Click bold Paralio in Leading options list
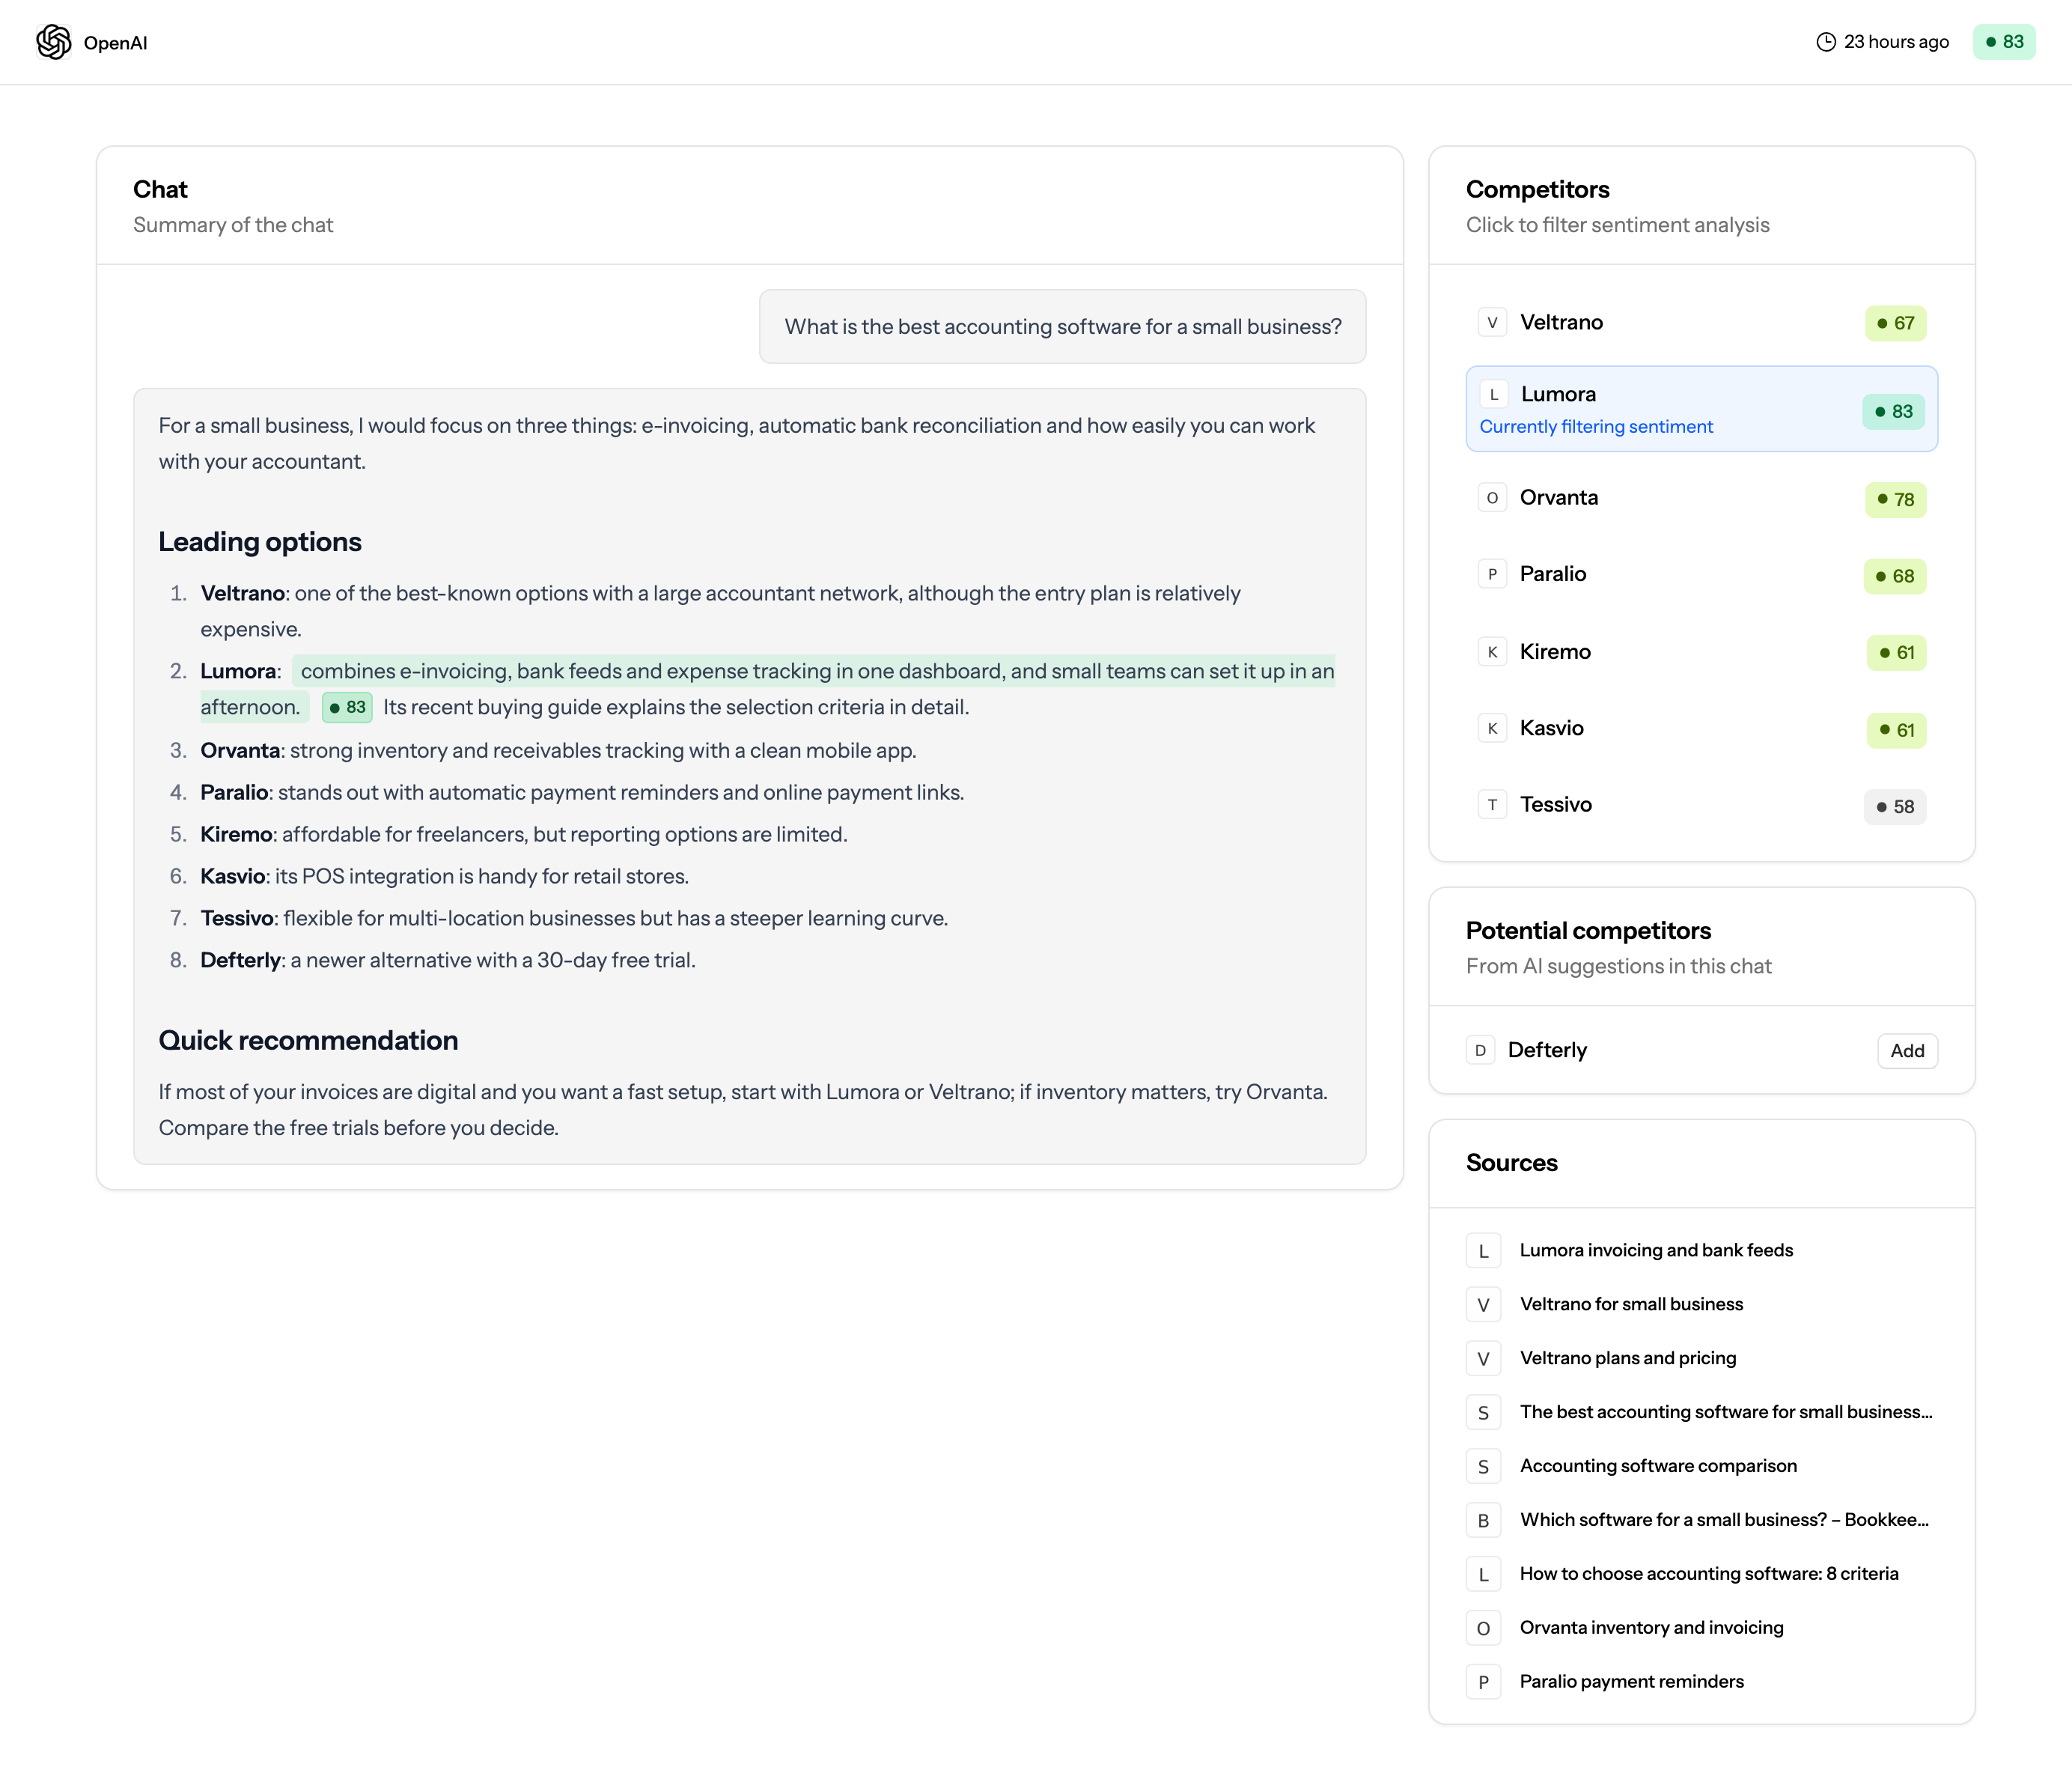 234,793
